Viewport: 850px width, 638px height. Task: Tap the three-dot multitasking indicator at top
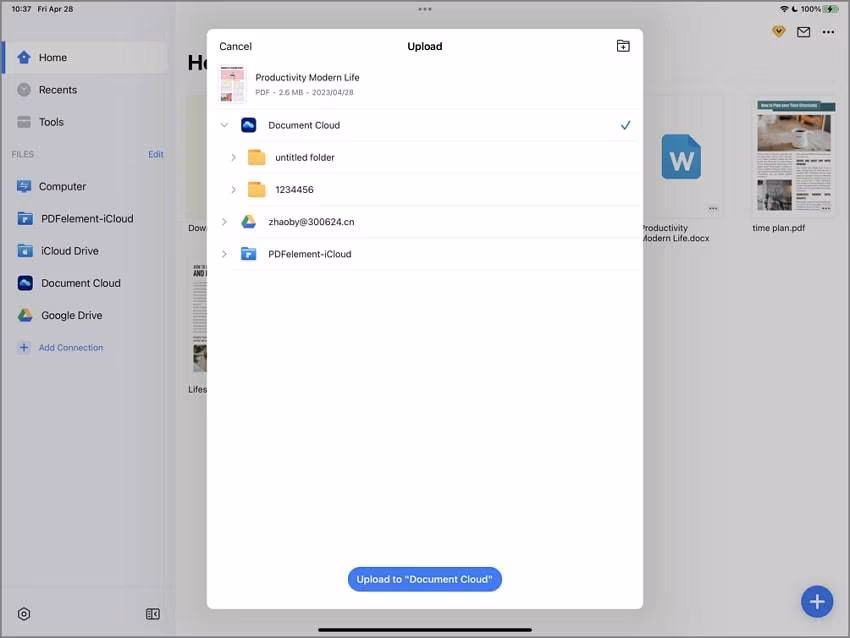[425, 9]
